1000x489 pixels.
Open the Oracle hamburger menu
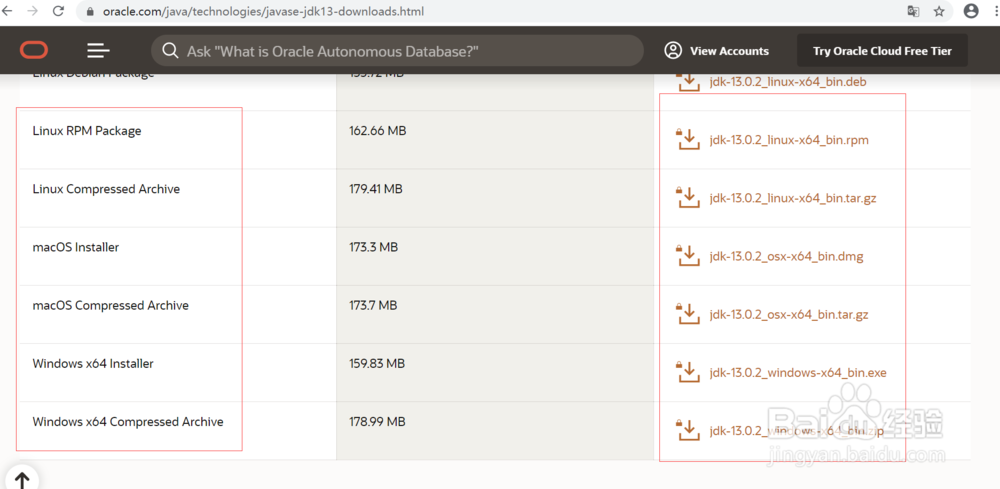pos(99,50)
